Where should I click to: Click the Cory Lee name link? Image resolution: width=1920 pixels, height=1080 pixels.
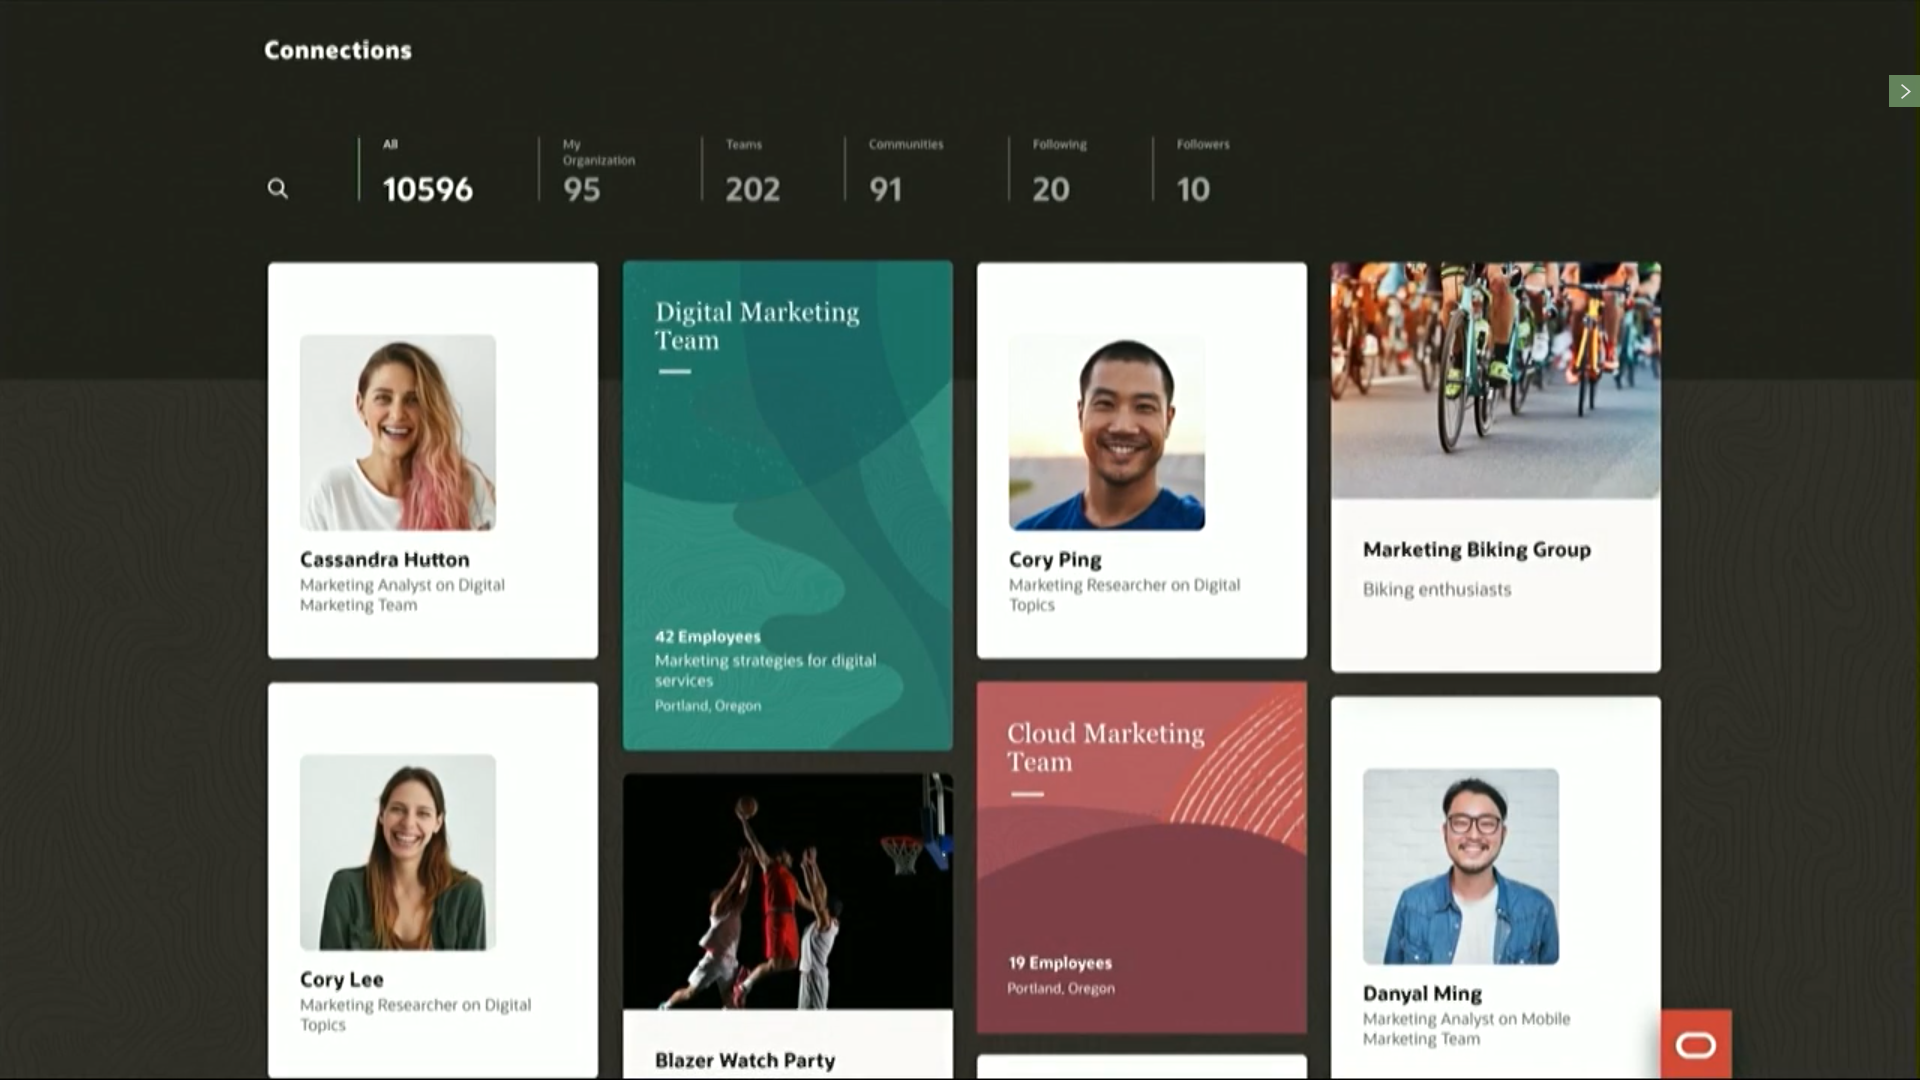coord(341,980)
